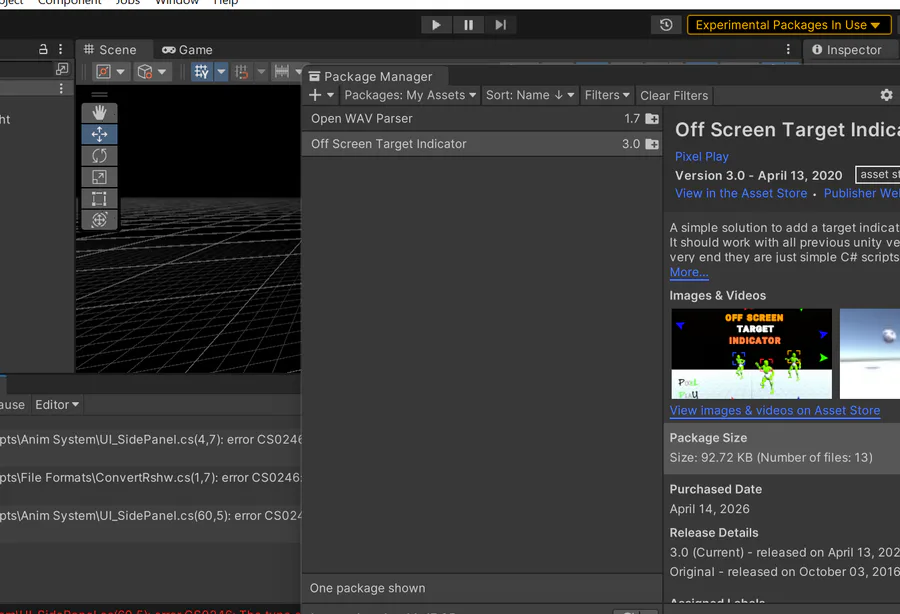Viewport: 900px width, 614px height.
Task: Click the Hierarchy search popout icon
Action: tap(62, 69)
